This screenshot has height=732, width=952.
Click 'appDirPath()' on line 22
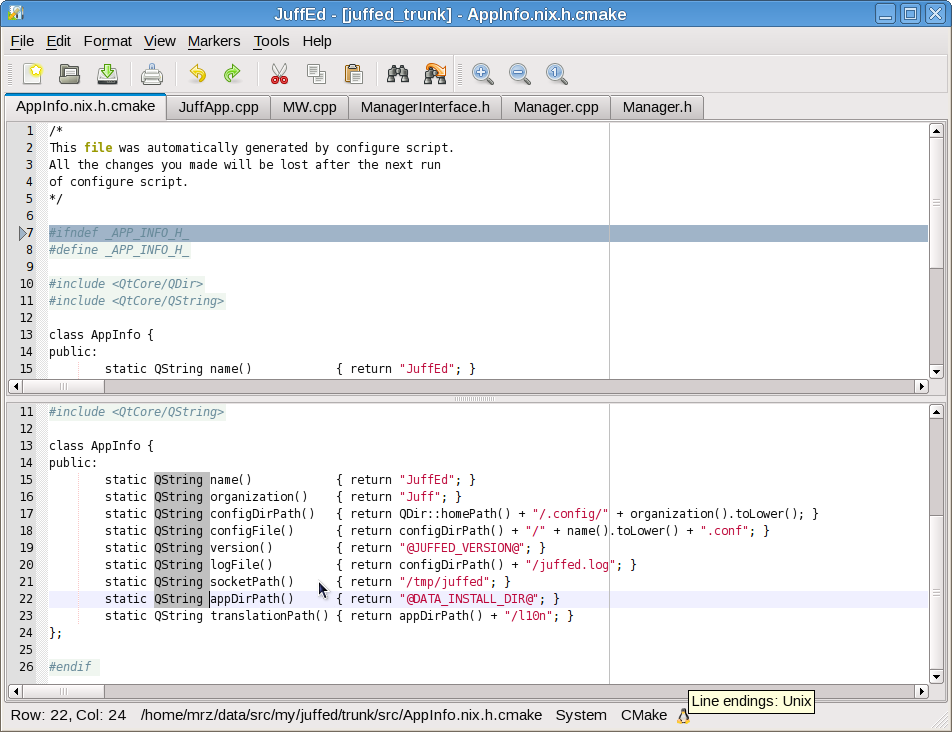coord(252,599)
